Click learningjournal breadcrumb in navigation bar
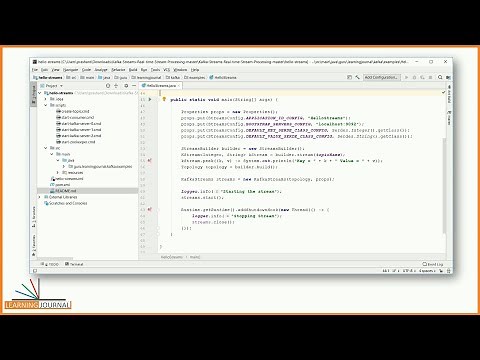Screen dimensions: 480x360 (146, 77)
